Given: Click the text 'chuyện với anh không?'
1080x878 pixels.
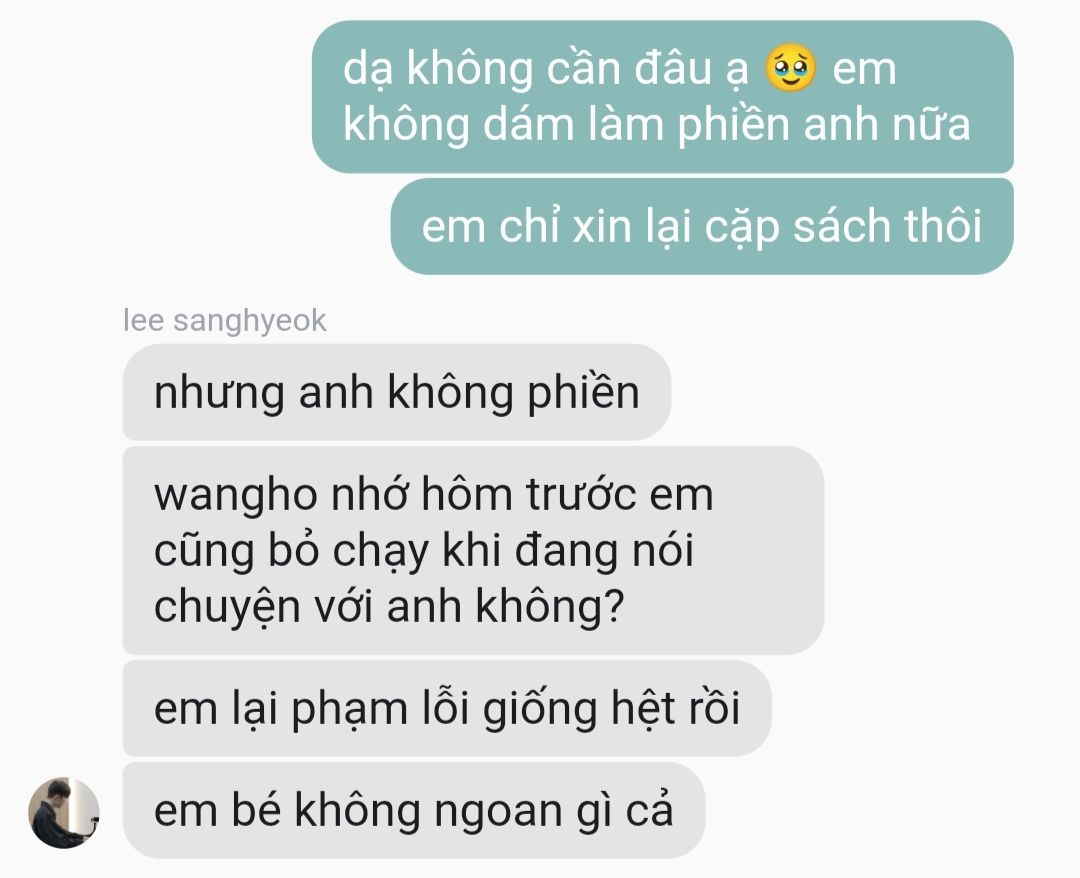Looking at the screenshot, I should [x=388, y=607].
